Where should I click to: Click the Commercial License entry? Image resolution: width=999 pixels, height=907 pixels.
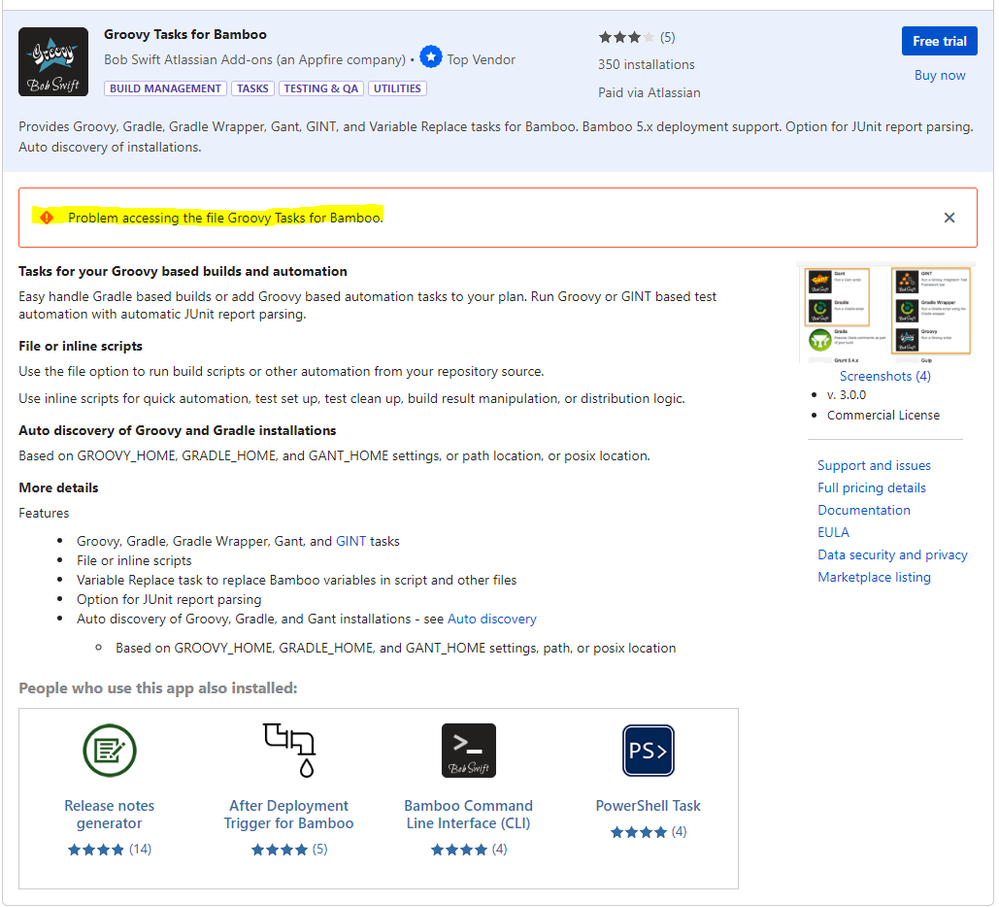tap(883, 415)
